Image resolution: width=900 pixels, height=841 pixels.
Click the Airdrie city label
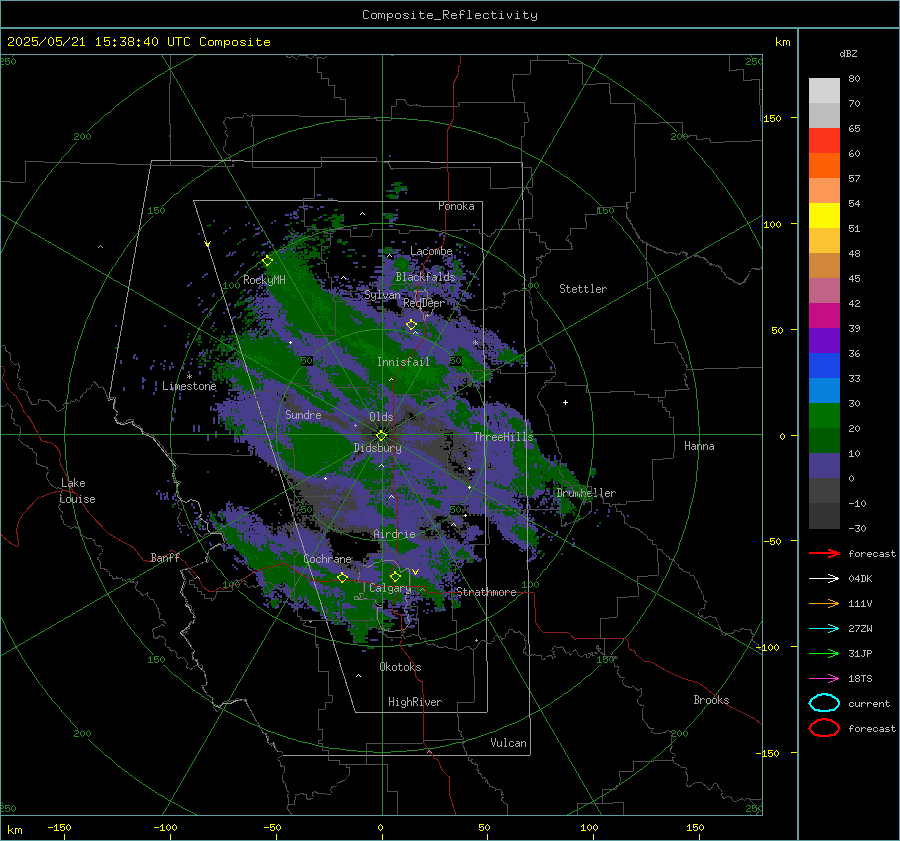(x=394, y=534)
